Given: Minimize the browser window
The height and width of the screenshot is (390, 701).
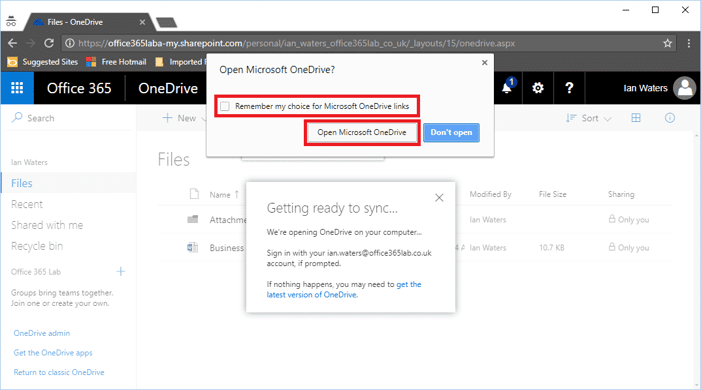Looking at the screenshot, I should pos(626,10).
